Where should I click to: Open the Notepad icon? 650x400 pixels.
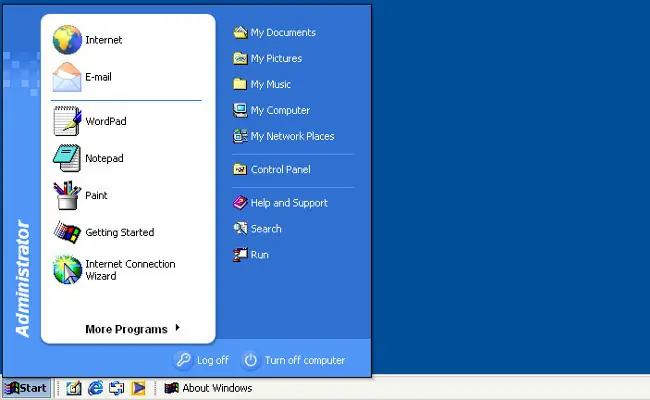pos(67,158)
